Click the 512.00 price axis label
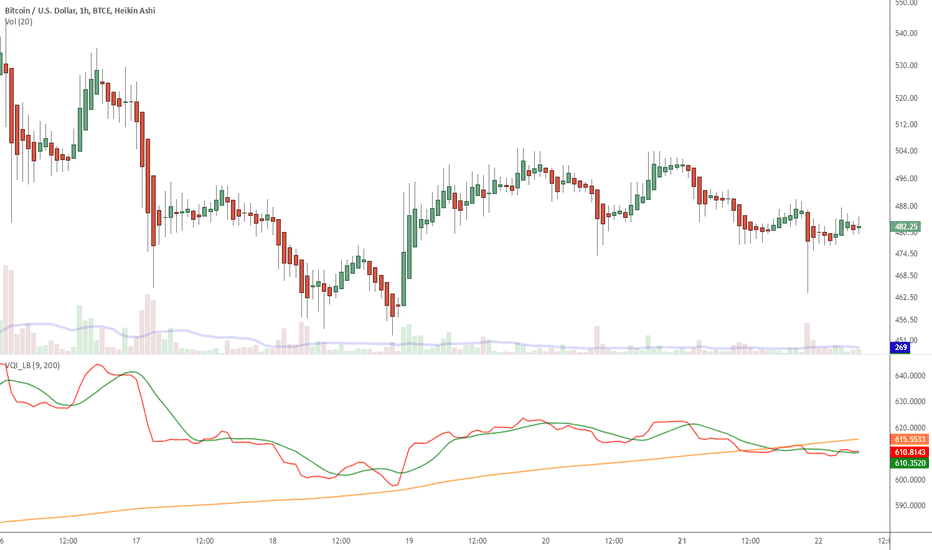932x550 pixels. point(906,125)
